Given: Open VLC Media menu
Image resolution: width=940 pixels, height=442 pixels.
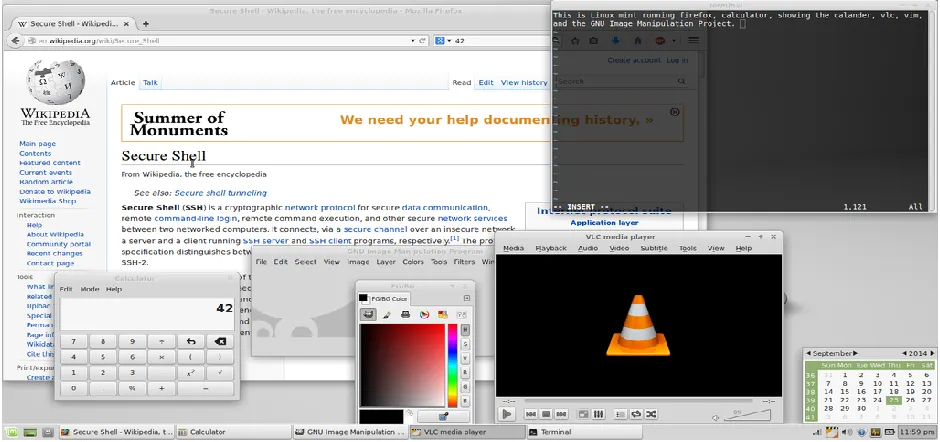Looking at the screenshot, I should click(513, 248).
